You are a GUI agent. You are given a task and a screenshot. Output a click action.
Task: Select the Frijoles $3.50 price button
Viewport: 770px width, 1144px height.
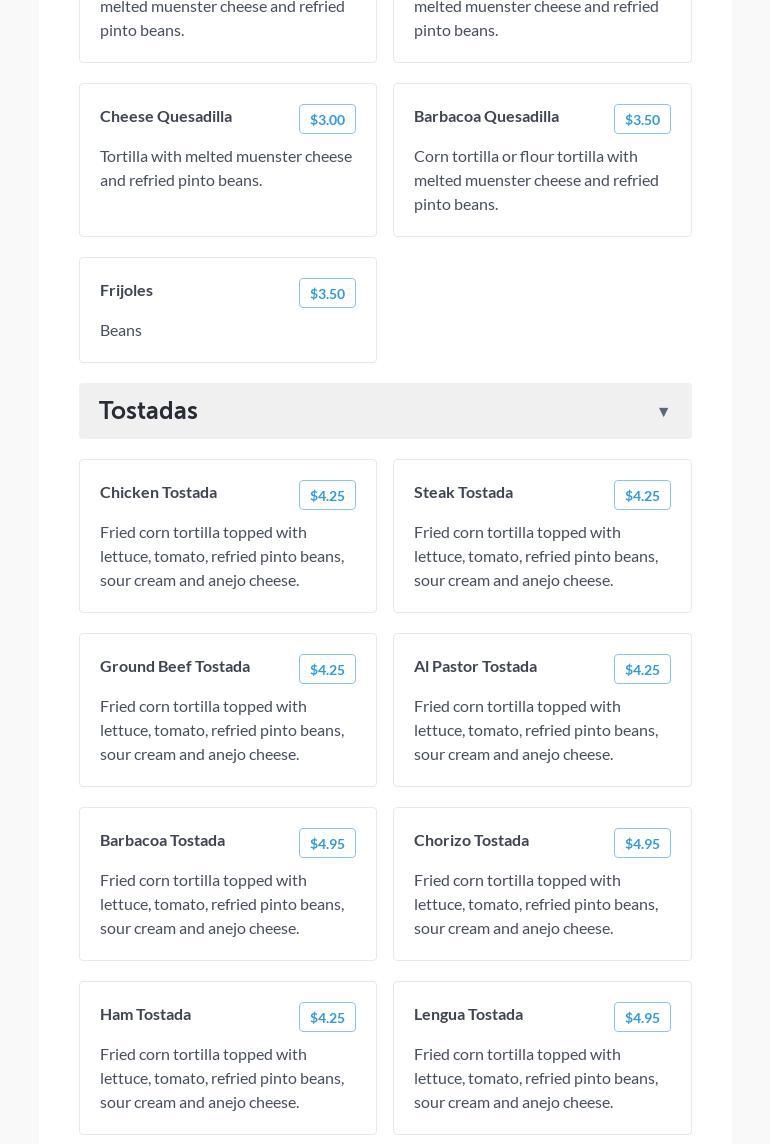click(327, 294)
